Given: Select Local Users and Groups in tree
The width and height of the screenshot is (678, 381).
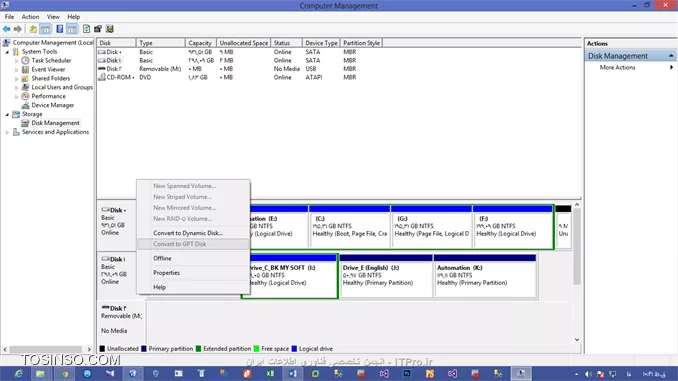Looking at the screenshot, I should coord(62,87).
